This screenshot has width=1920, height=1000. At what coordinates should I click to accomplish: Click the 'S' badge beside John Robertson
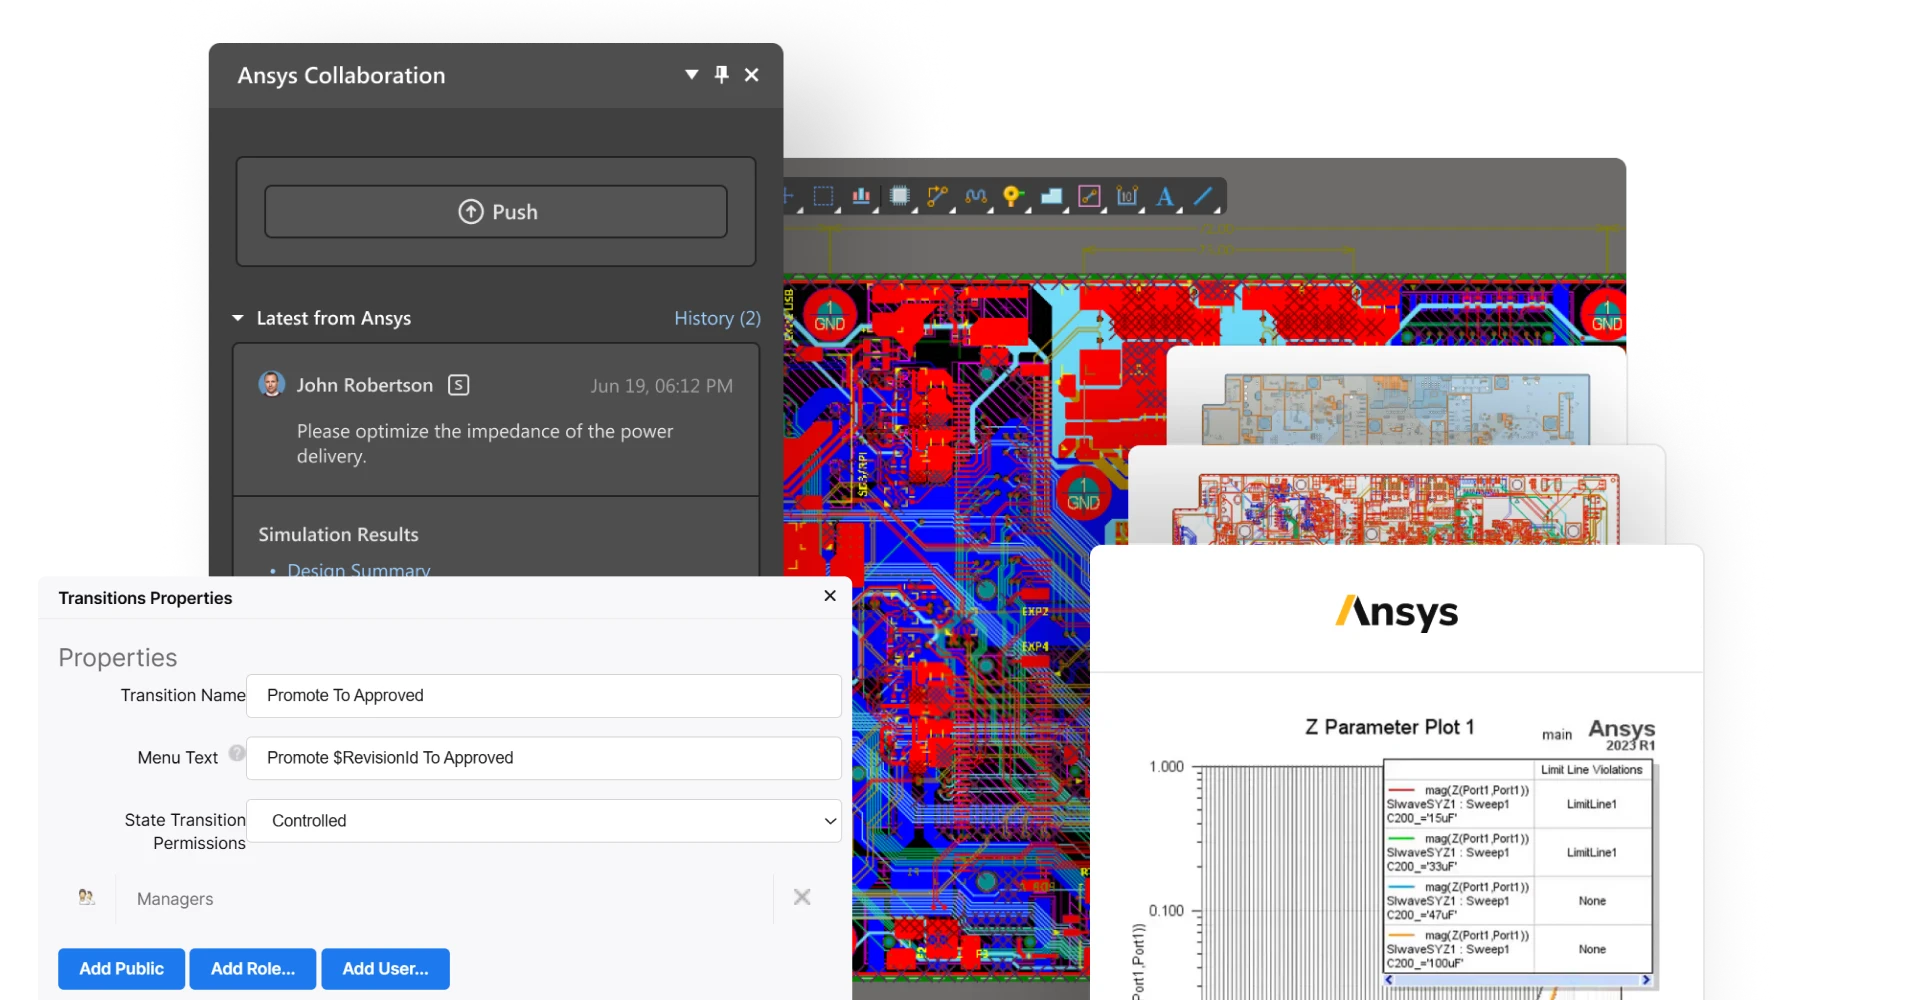(458, 385)
